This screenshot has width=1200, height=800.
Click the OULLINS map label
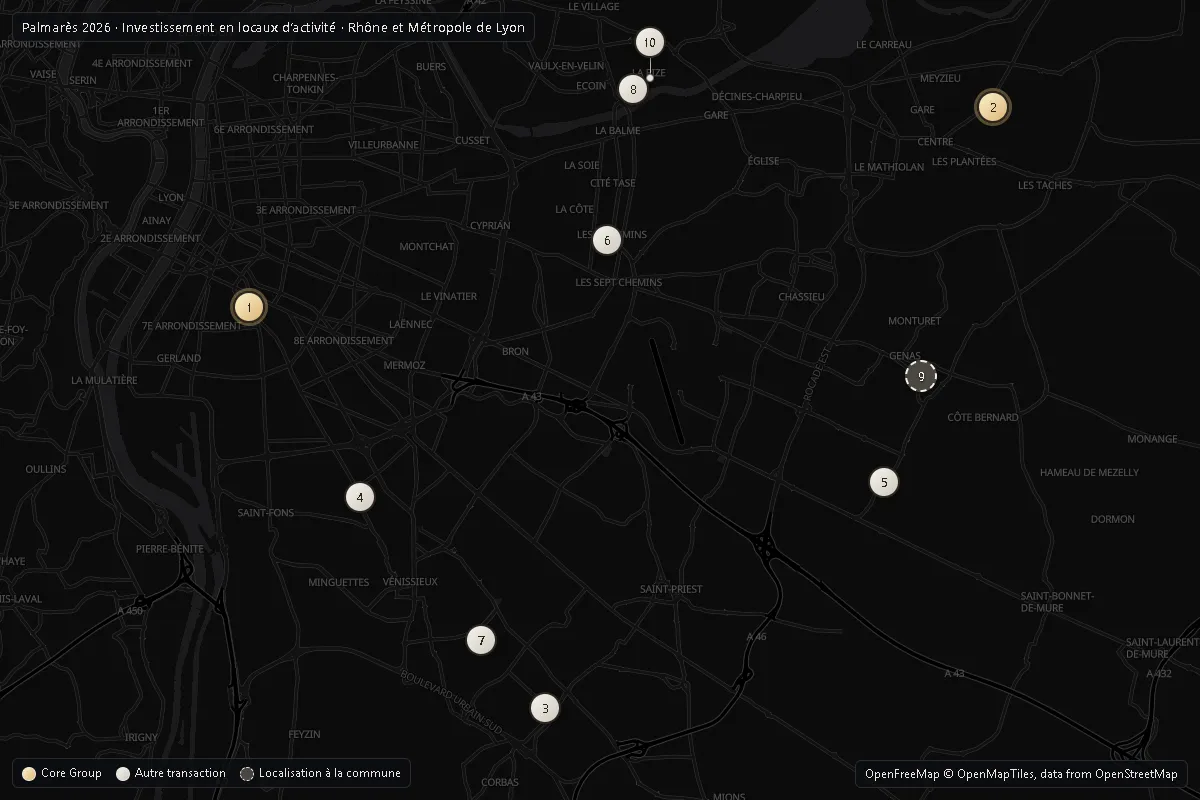(46, 470)
